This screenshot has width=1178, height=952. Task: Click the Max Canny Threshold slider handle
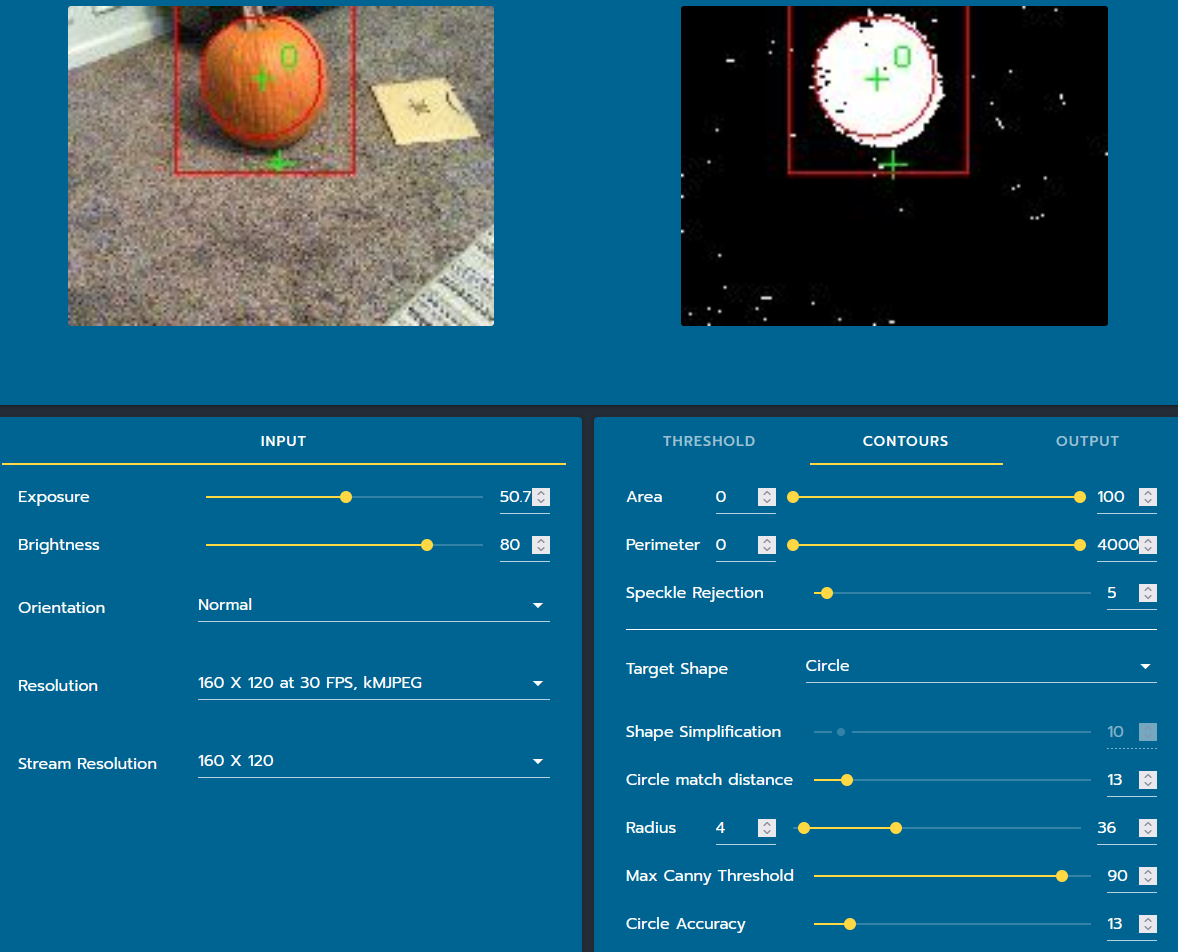(1061, 876)
